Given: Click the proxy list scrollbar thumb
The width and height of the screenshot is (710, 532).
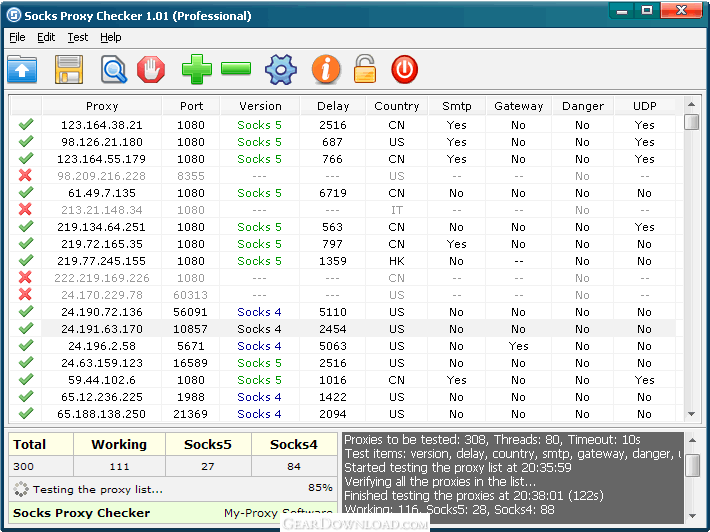Looking at the screenshot, I should tap(691, 121).
